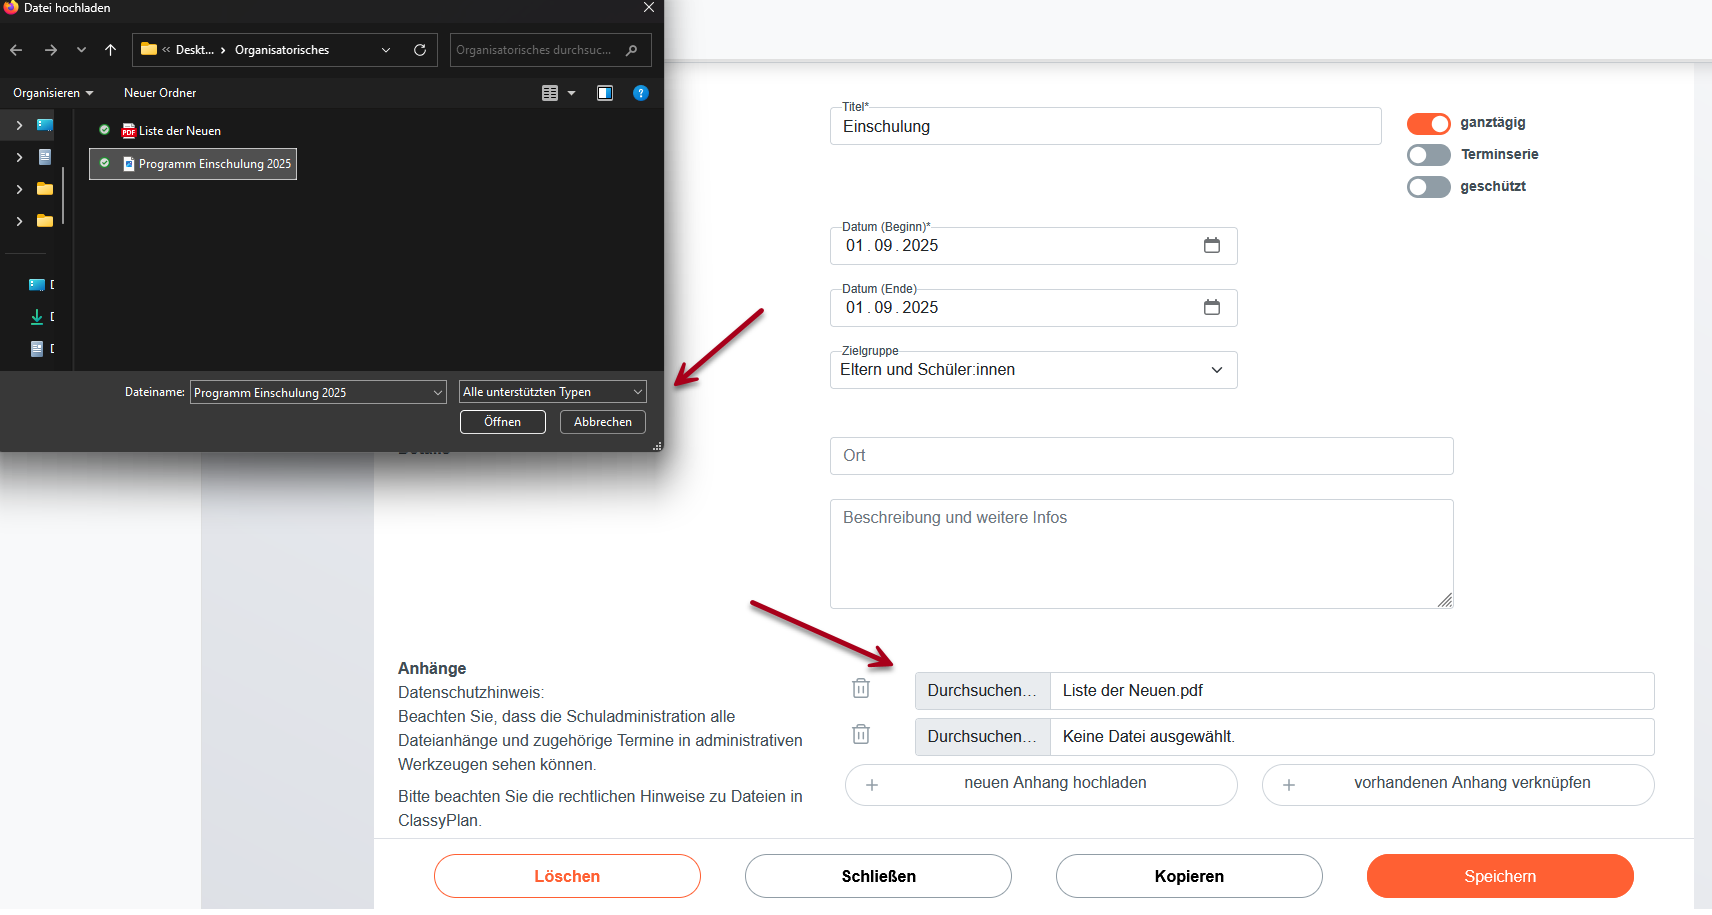Open the file type filter dropdown
This screenshot has height=915, width=1712.
click(552, 392)
